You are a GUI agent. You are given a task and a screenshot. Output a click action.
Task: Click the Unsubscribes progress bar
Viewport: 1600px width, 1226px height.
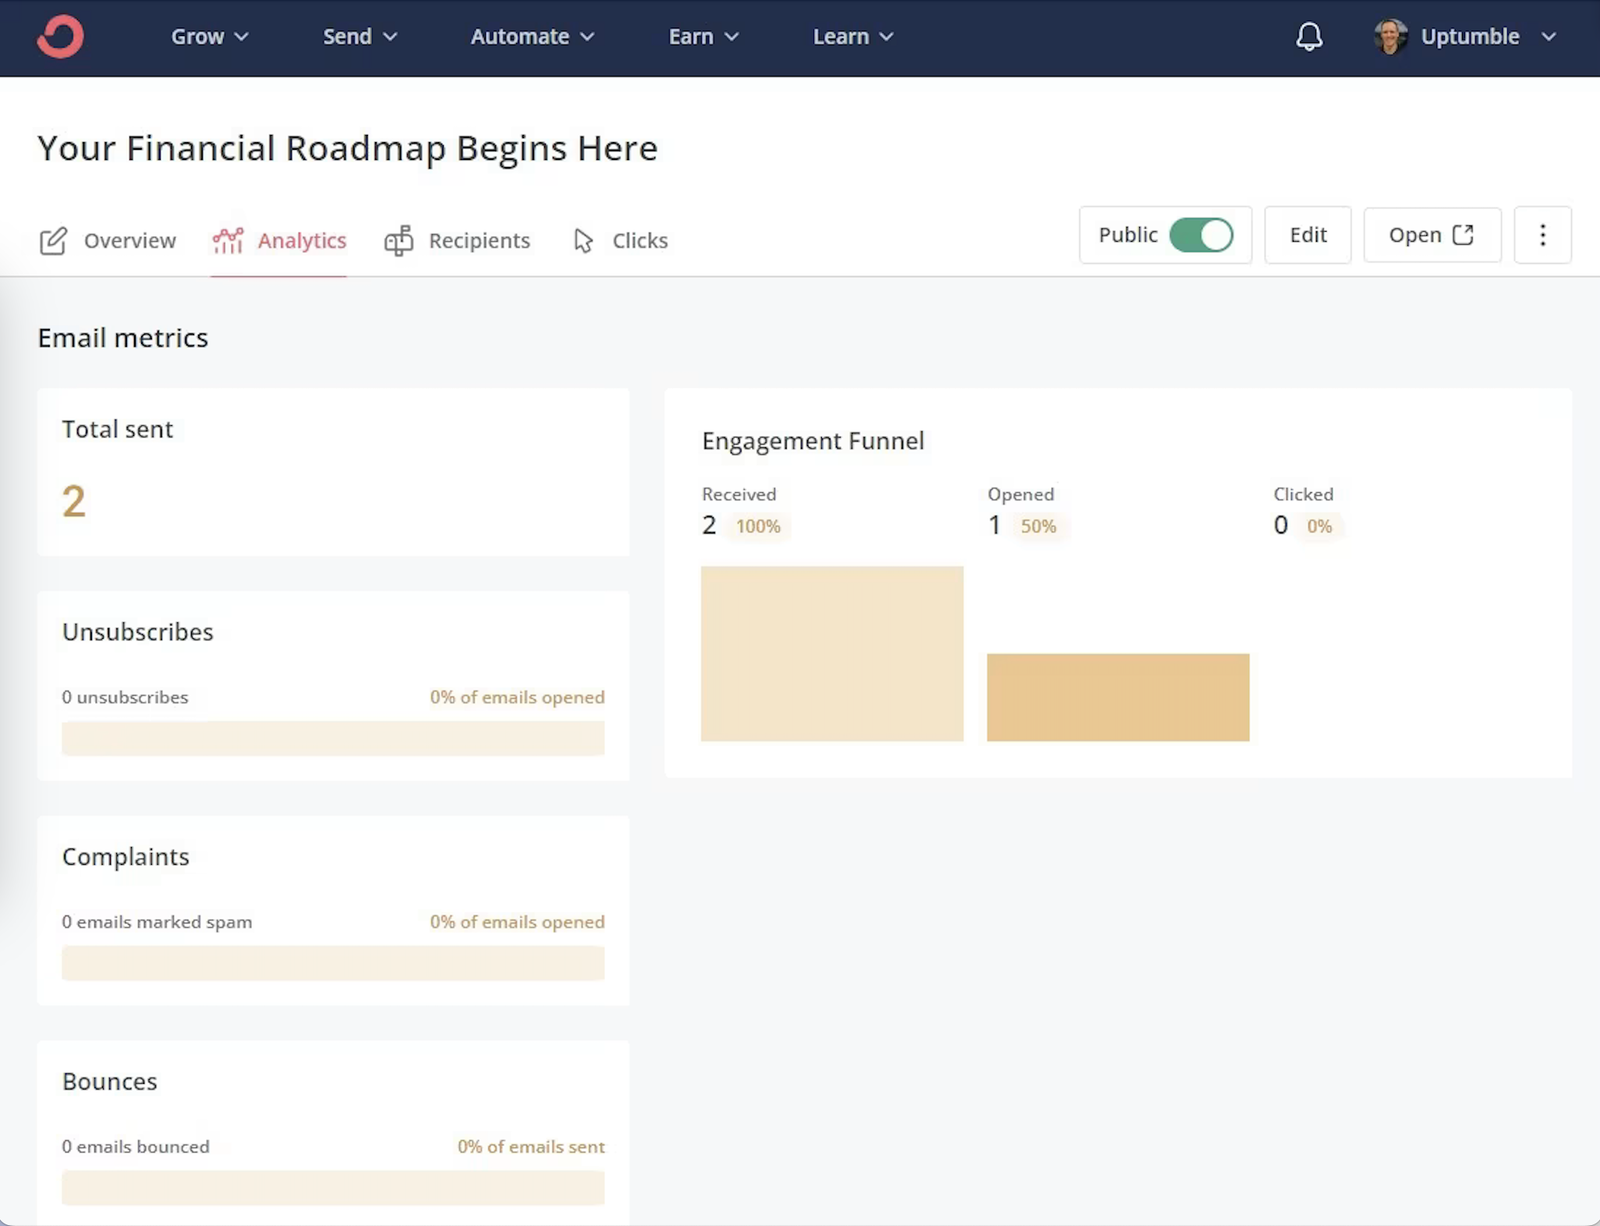click(333, 739)
